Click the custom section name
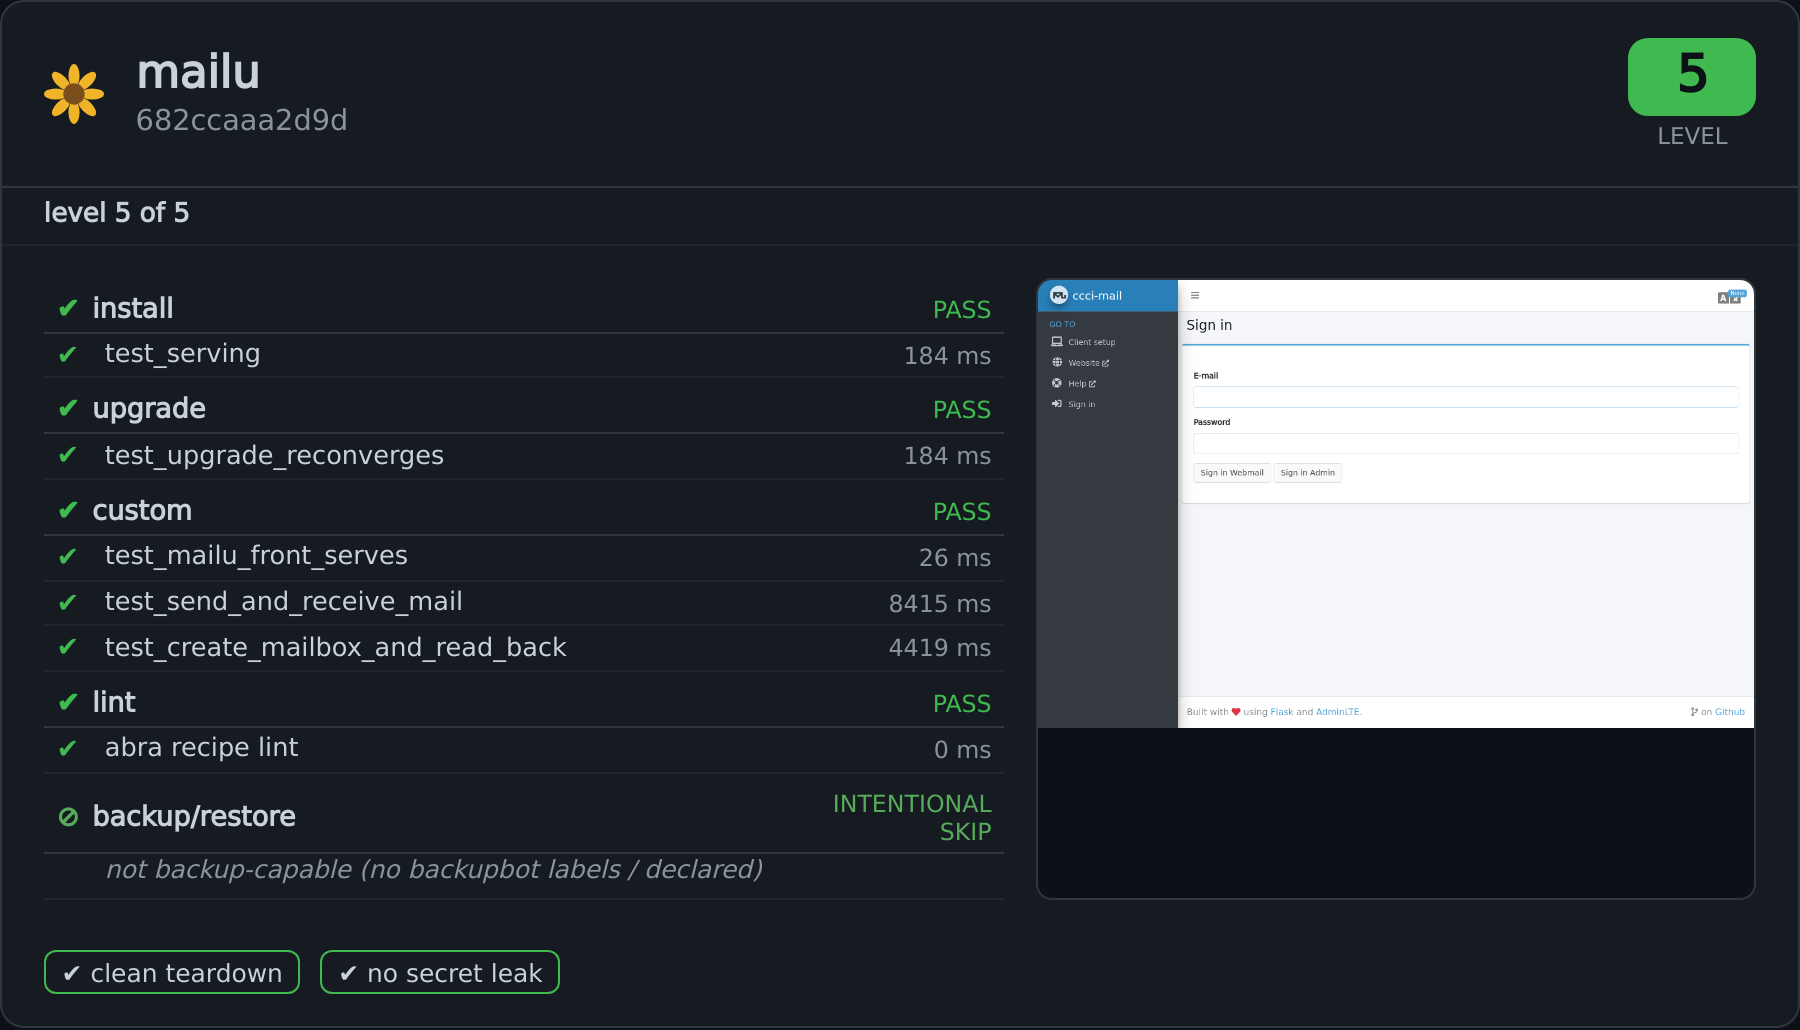Screen dimensions: 1800x1030 [x=142, y=510]
